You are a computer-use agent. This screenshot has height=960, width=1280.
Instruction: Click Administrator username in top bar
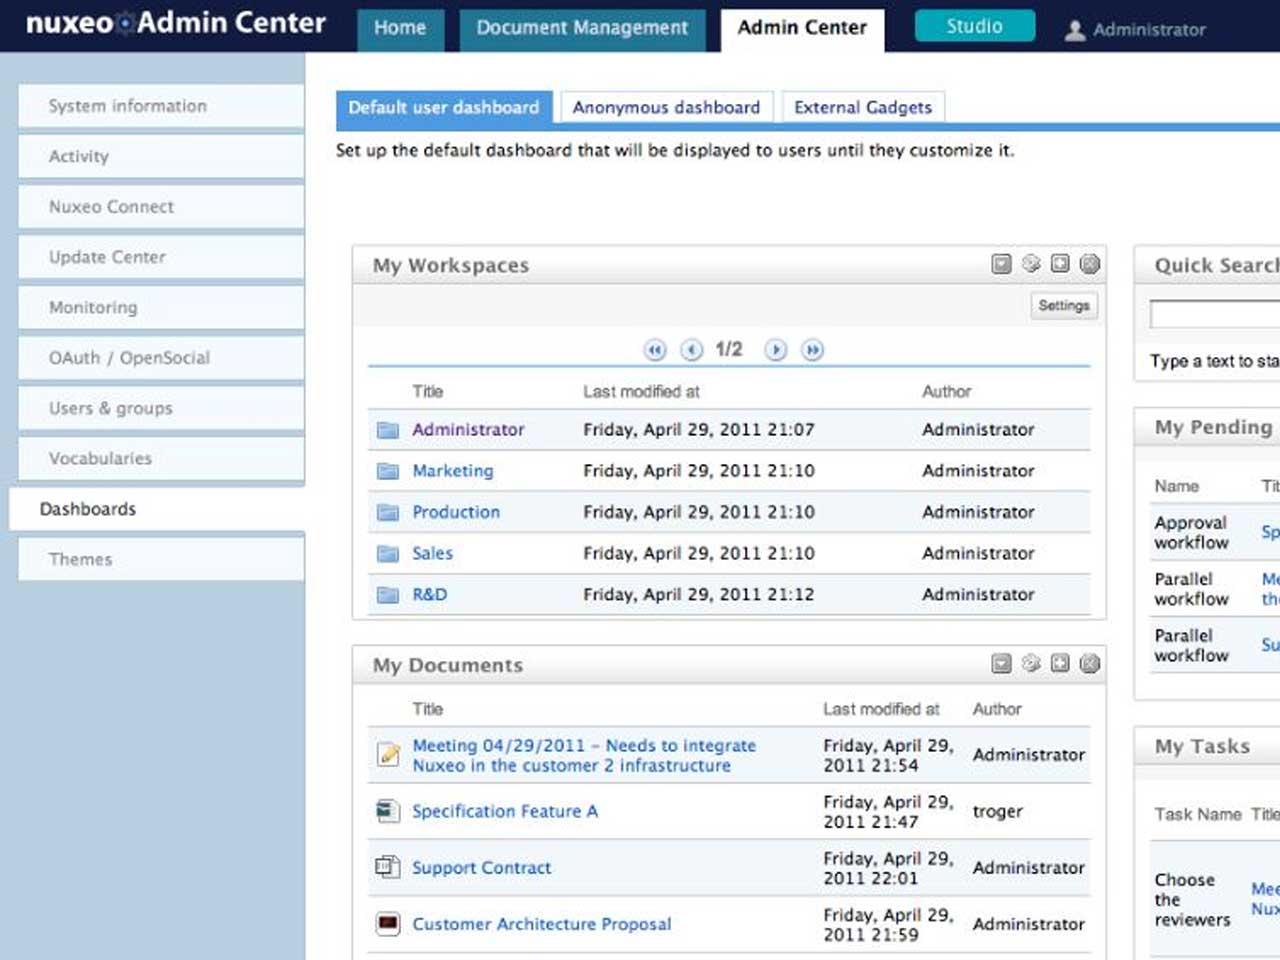[x=1149, y=30]
